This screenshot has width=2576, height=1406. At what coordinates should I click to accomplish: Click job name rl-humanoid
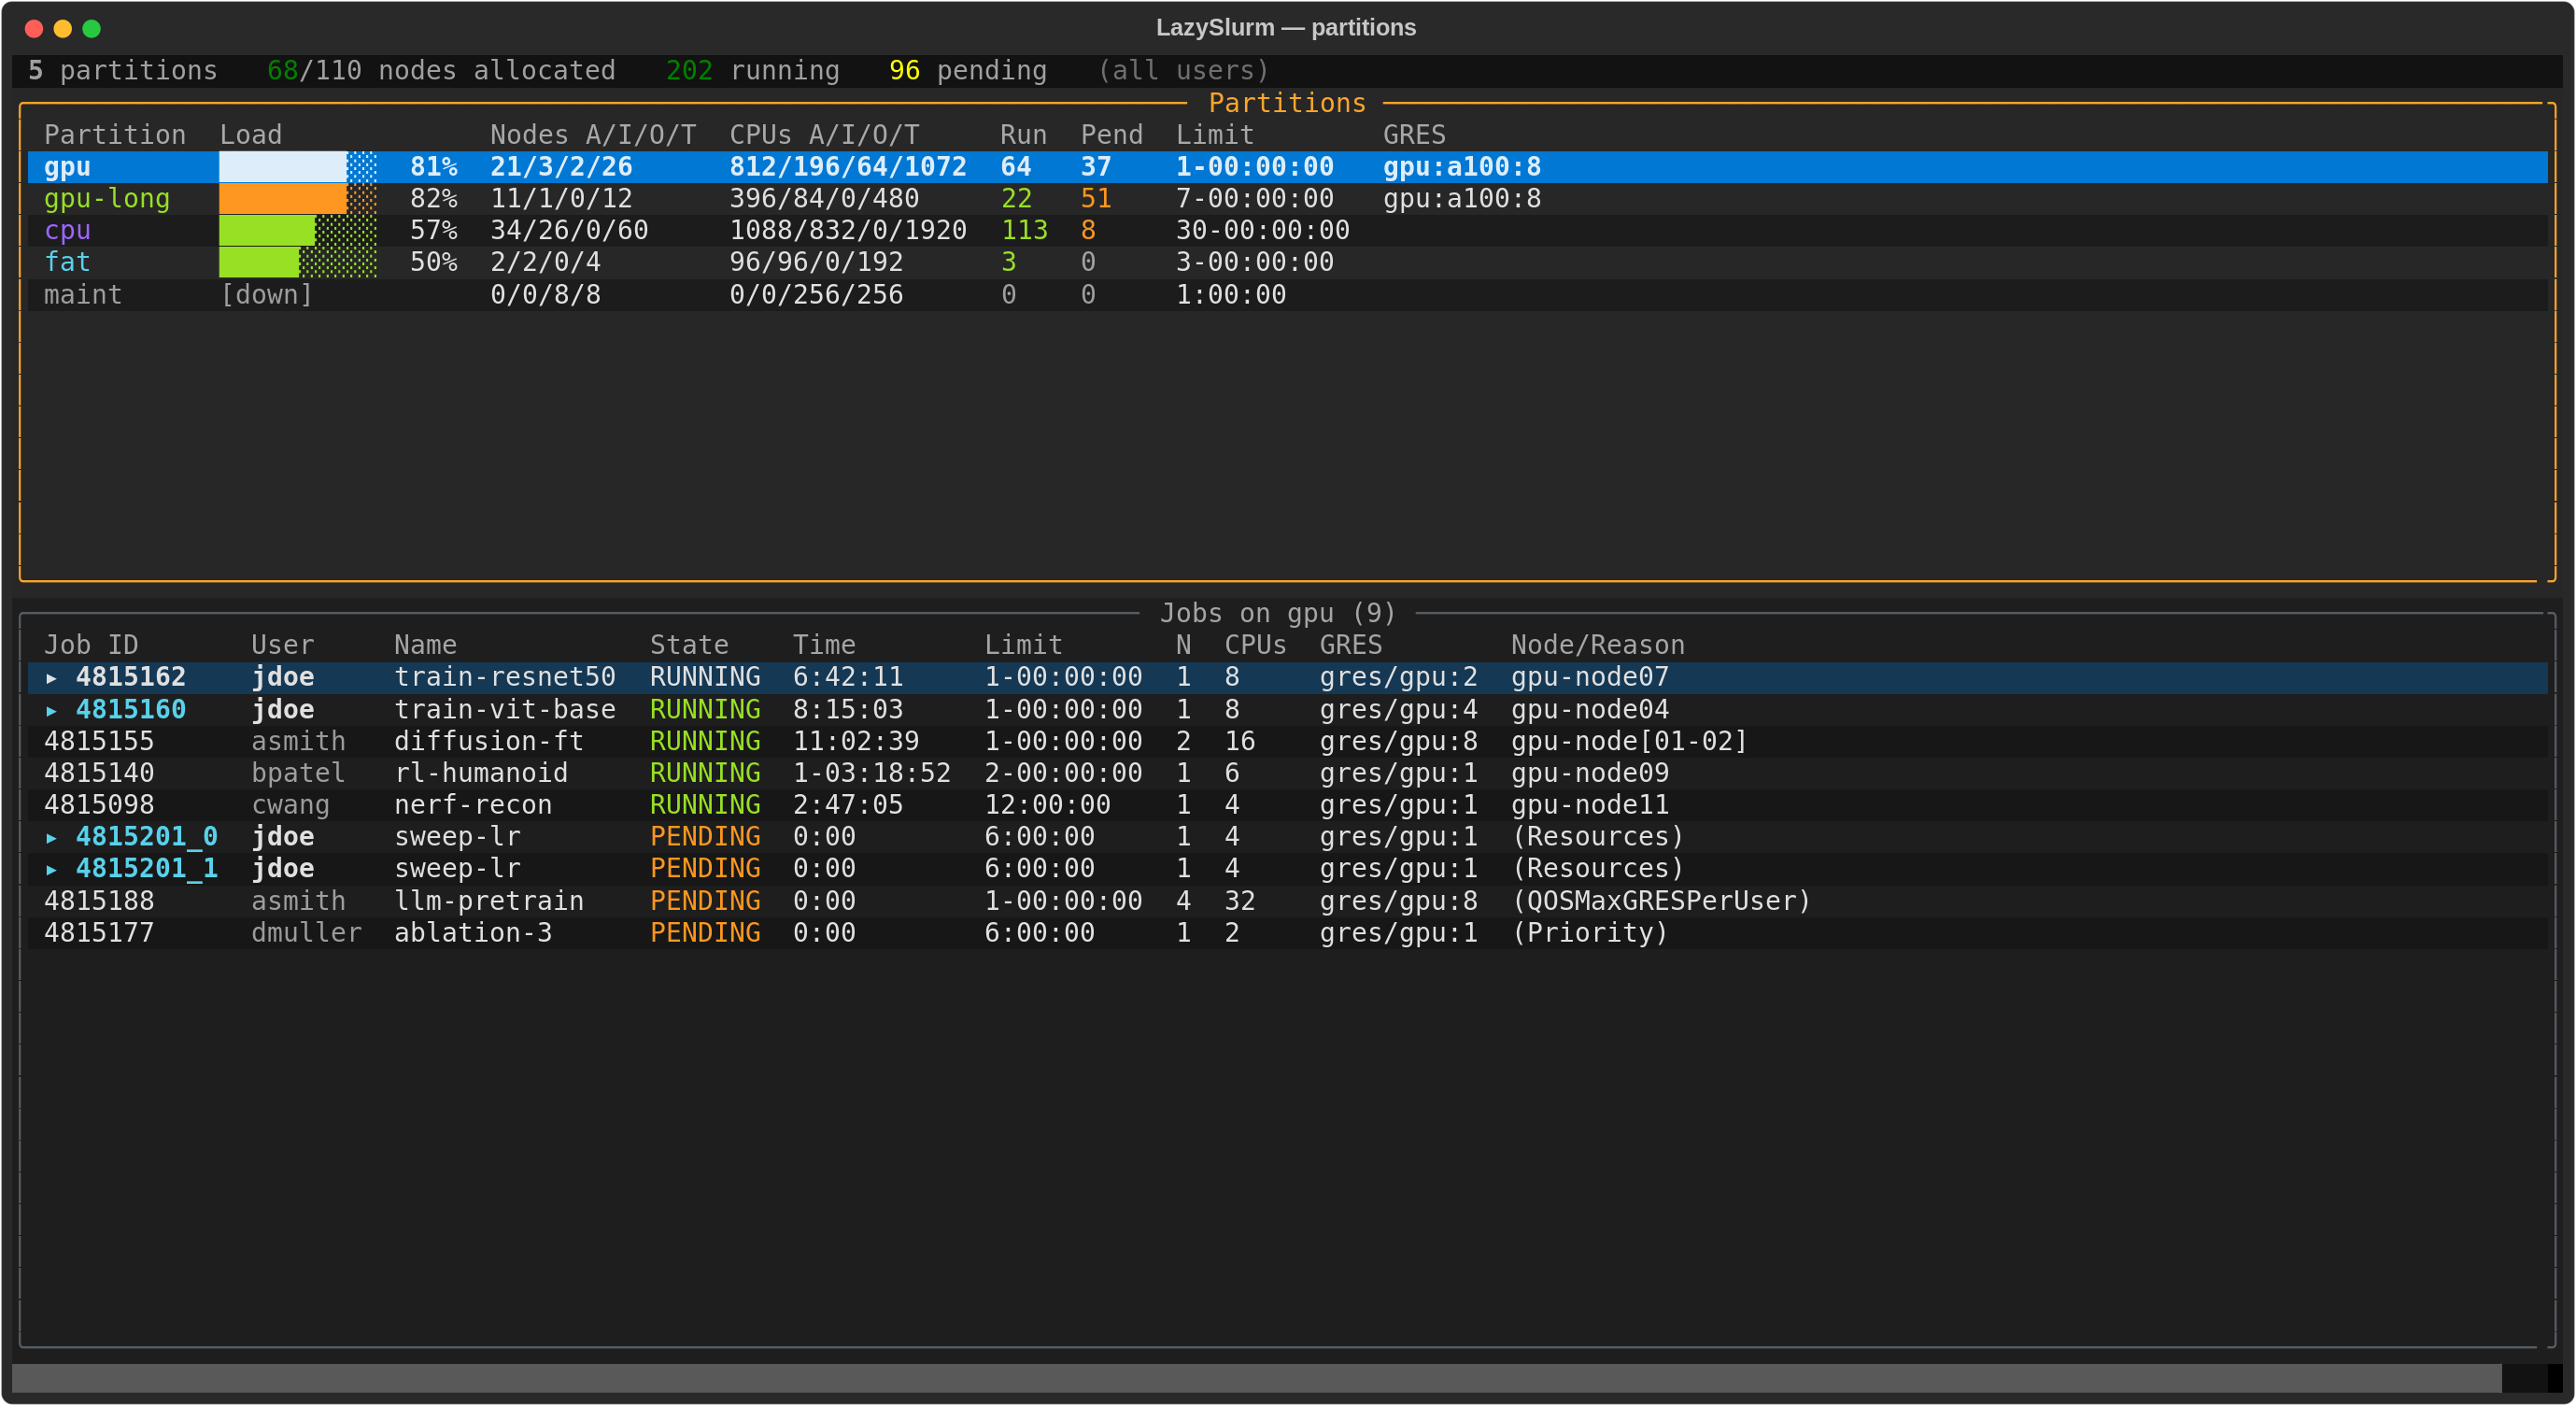tap(481, 774)
